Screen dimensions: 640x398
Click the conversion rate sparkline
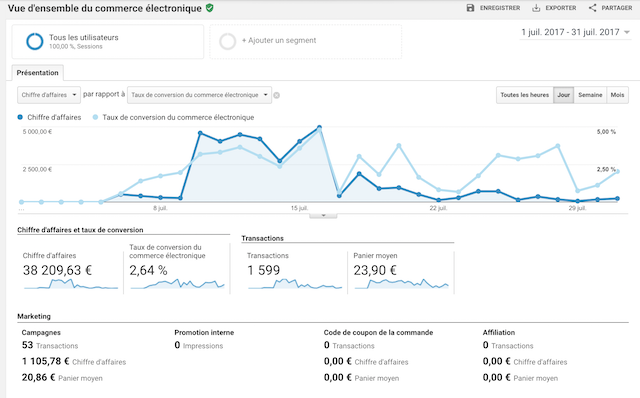[178, 284]
